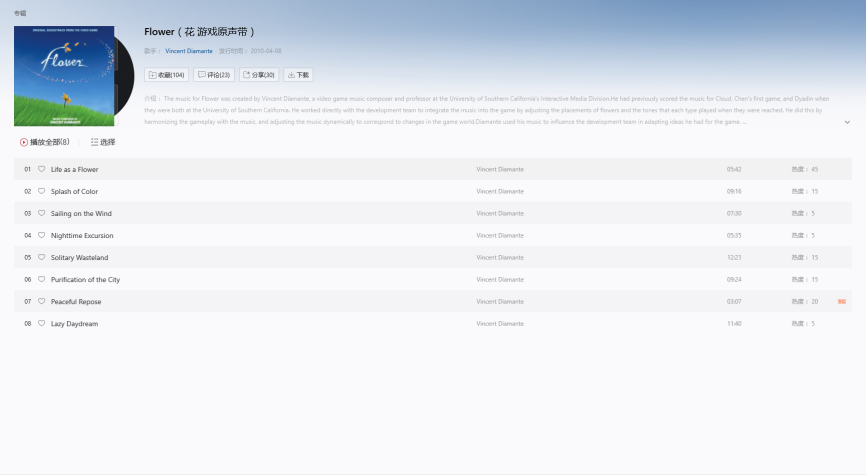
Task: Select Purification of the City track
Action: pyautogui.click(x=85, y=279)
